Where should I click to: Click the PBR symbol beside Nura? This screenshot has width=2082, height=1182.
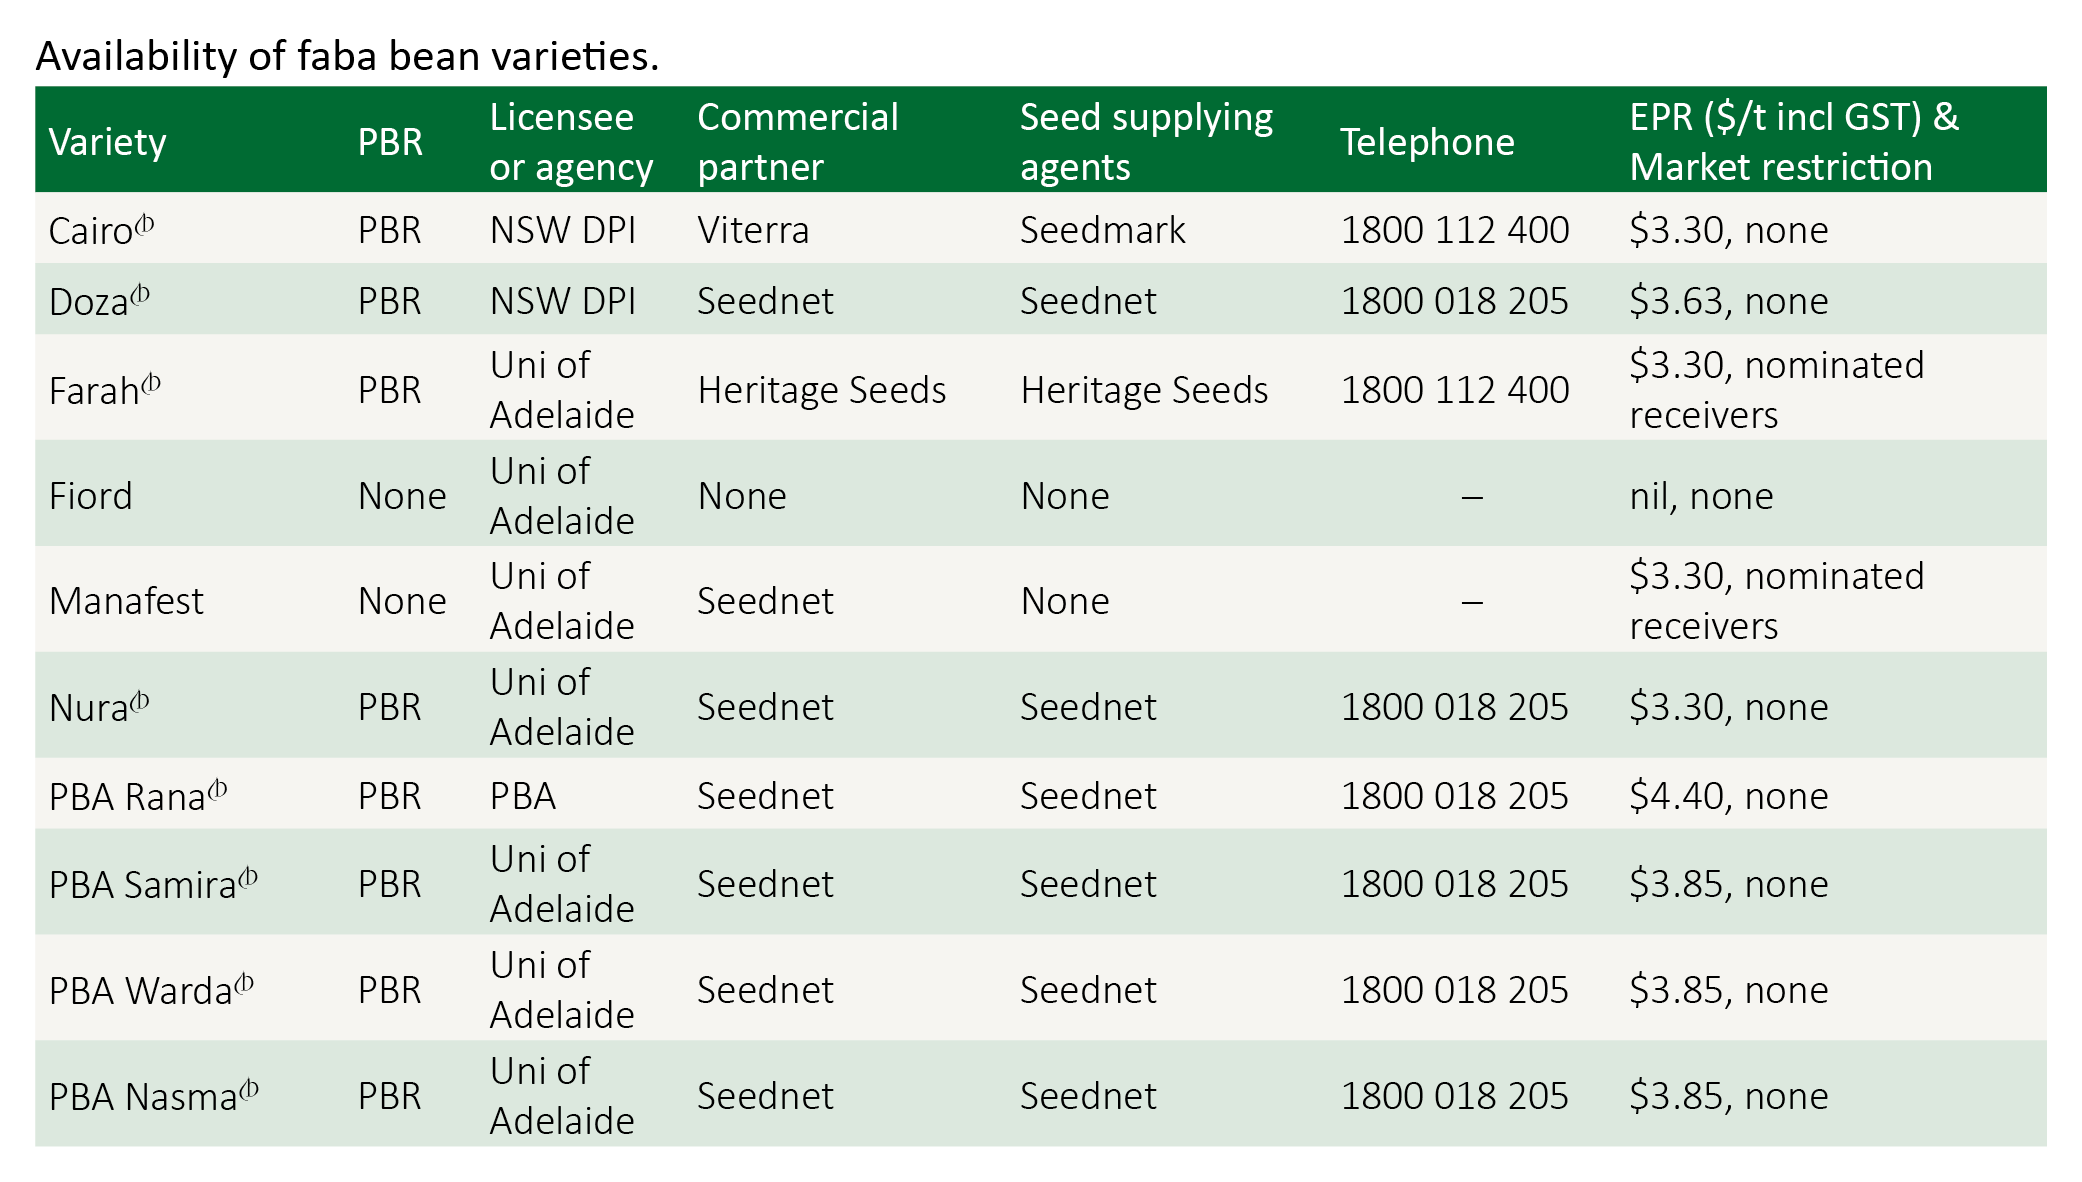140,700
